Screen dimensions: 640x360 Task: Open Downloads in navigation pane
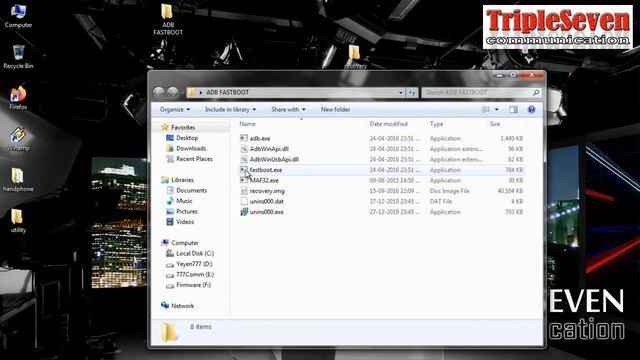(x=191, y=149)
